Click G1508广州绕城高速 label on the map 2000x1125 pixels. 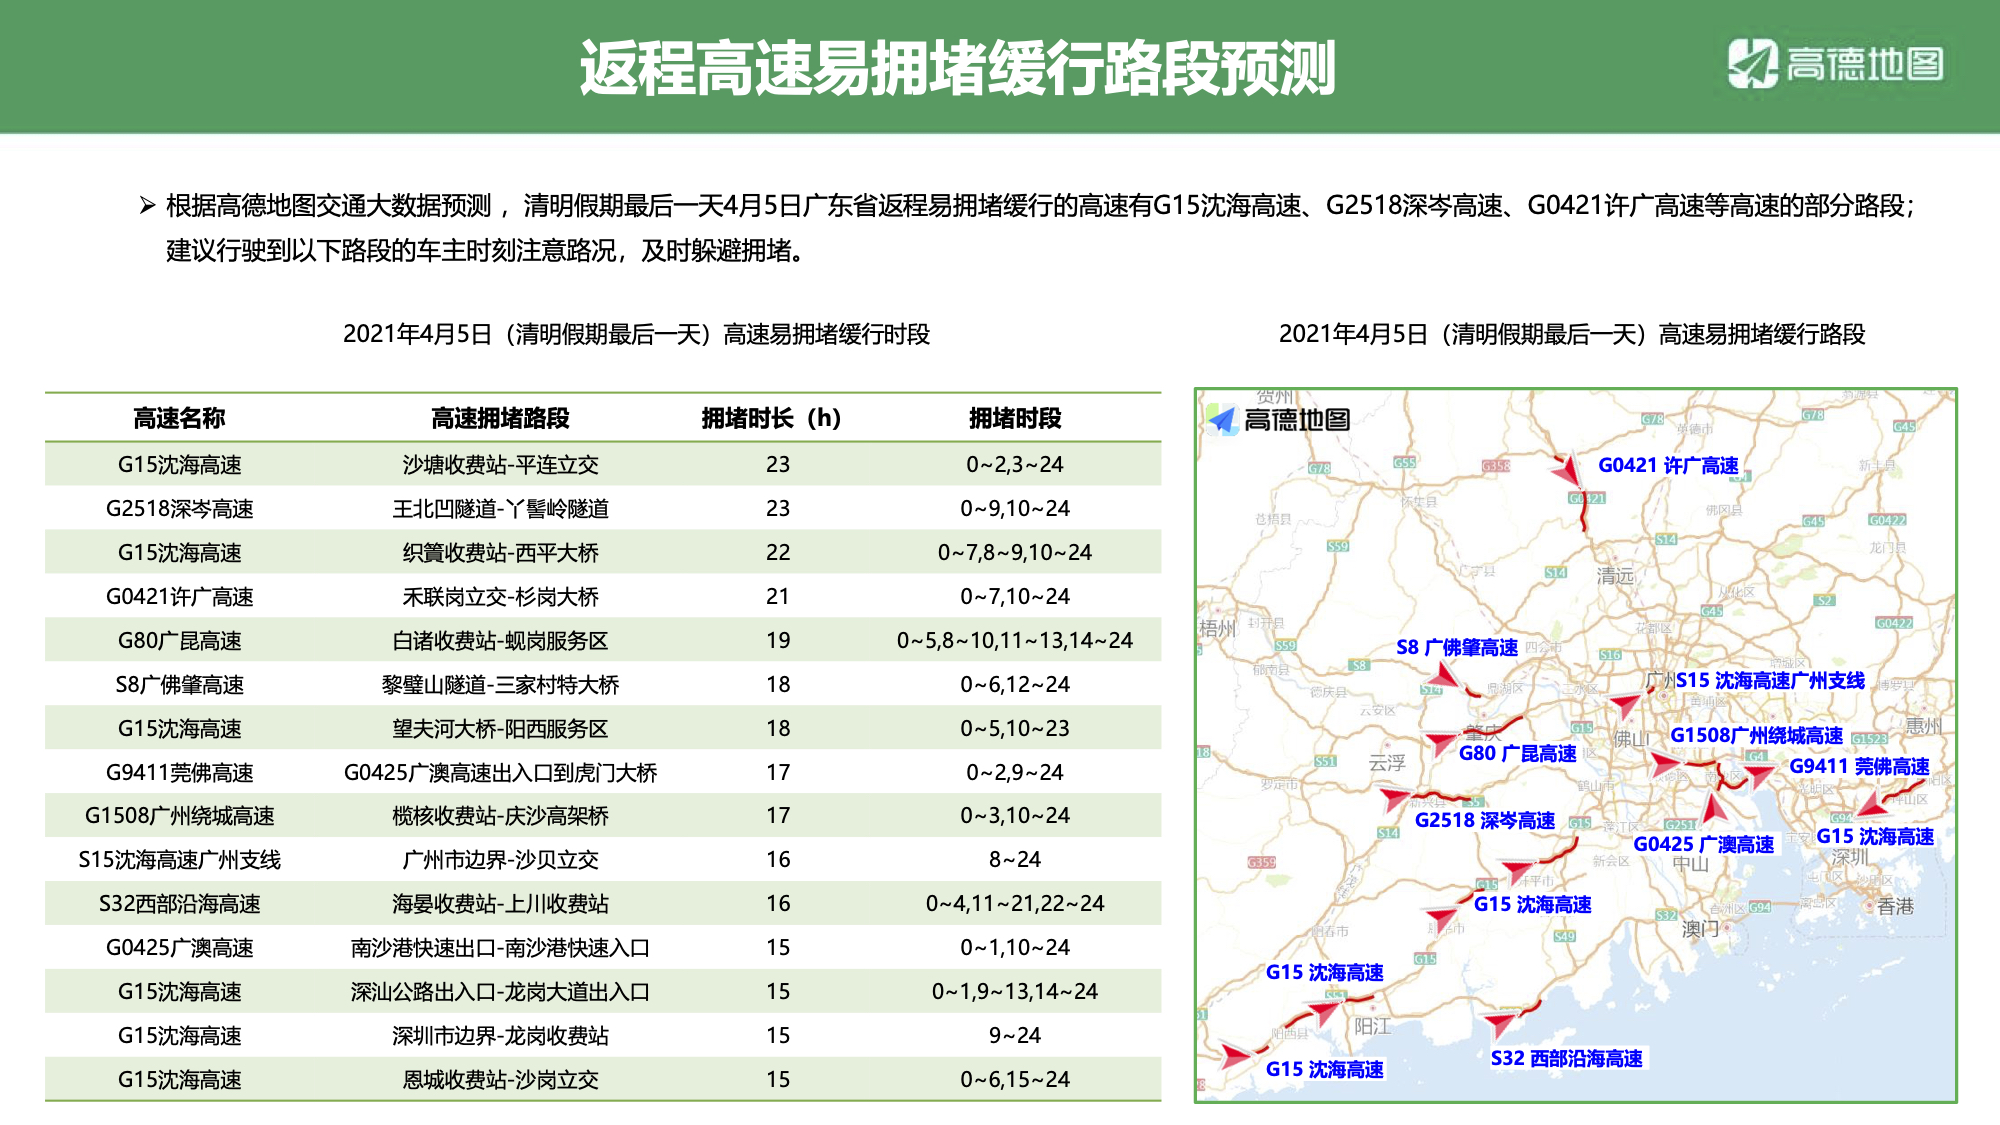point(1756,735)
